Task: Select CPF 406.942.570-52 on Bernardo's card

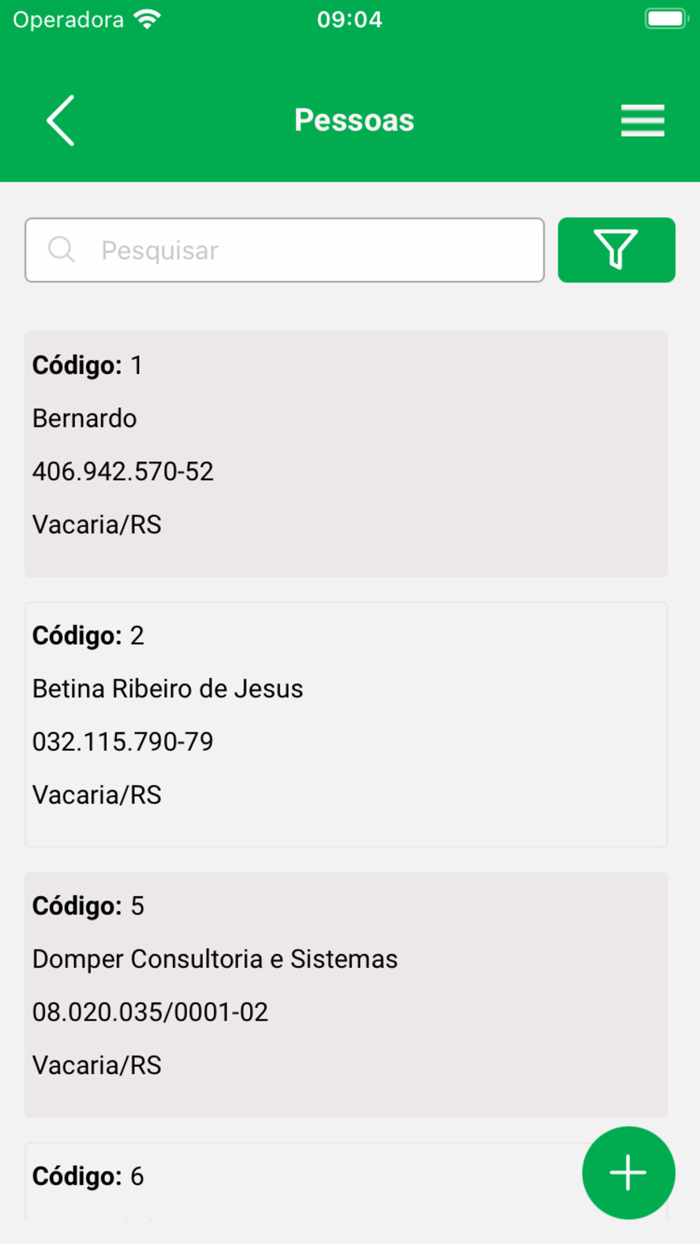Action: click(x=122, y=471)
